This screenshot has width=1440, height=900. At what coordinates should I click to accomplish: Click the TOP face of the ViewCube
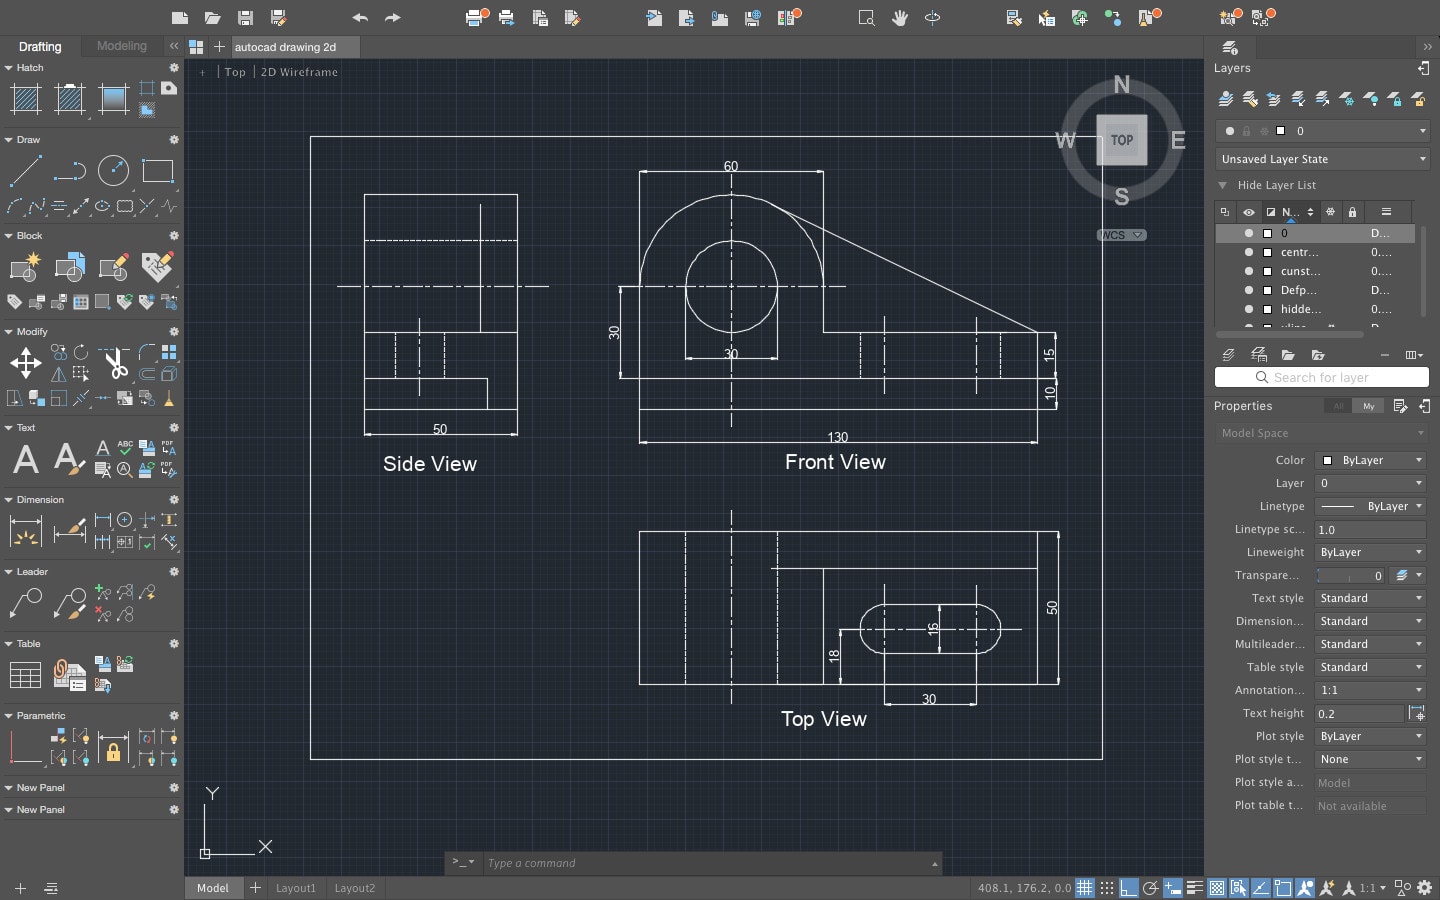click(1121, 140)
